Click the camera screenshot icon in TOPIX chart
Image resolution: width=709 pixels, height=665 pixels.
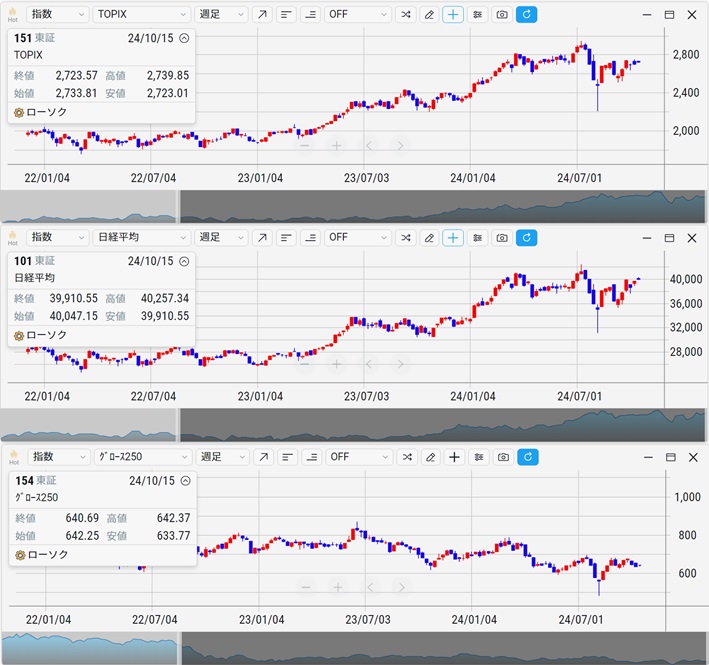502,15
